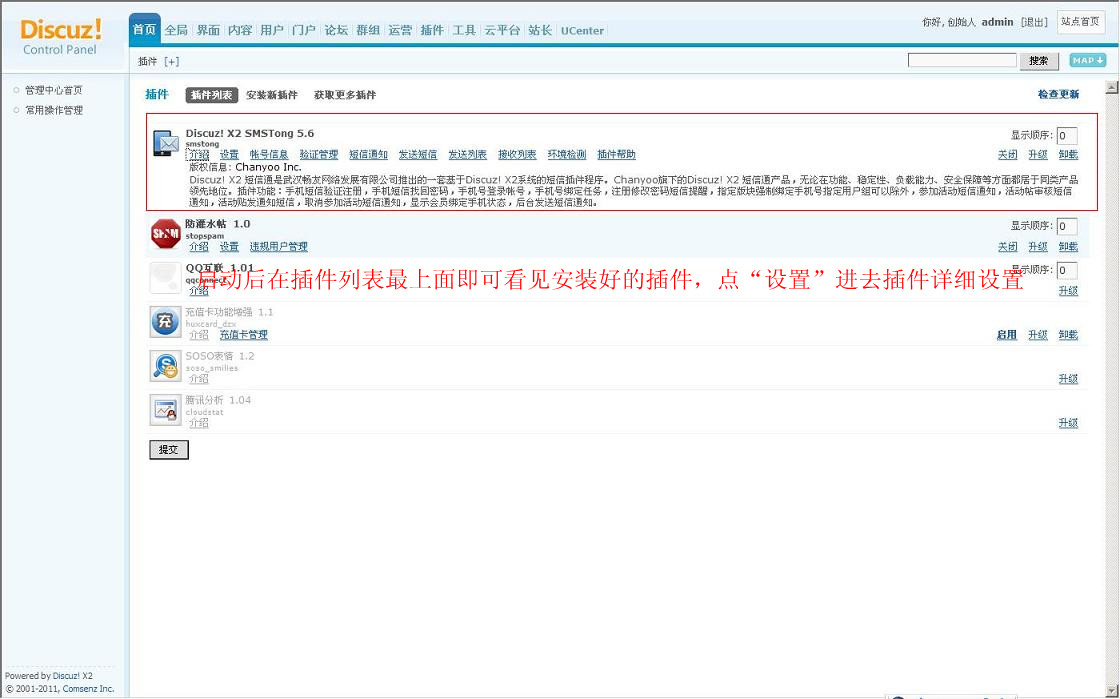Open the 验证管理 link
This screenshot has width=1120, height=699.
point(319,154)
